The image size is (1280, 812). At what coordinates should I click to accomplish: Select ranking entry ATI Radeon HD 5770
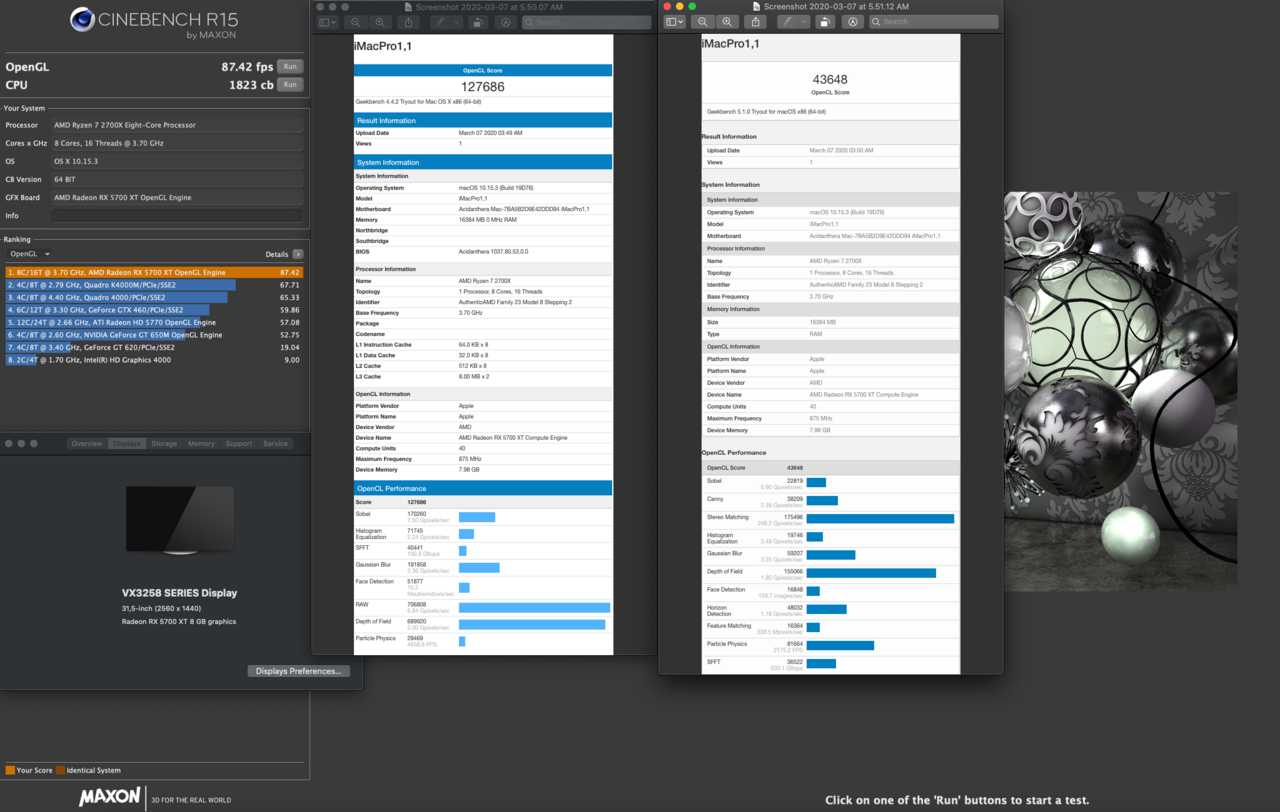click(x=154, y=322)
